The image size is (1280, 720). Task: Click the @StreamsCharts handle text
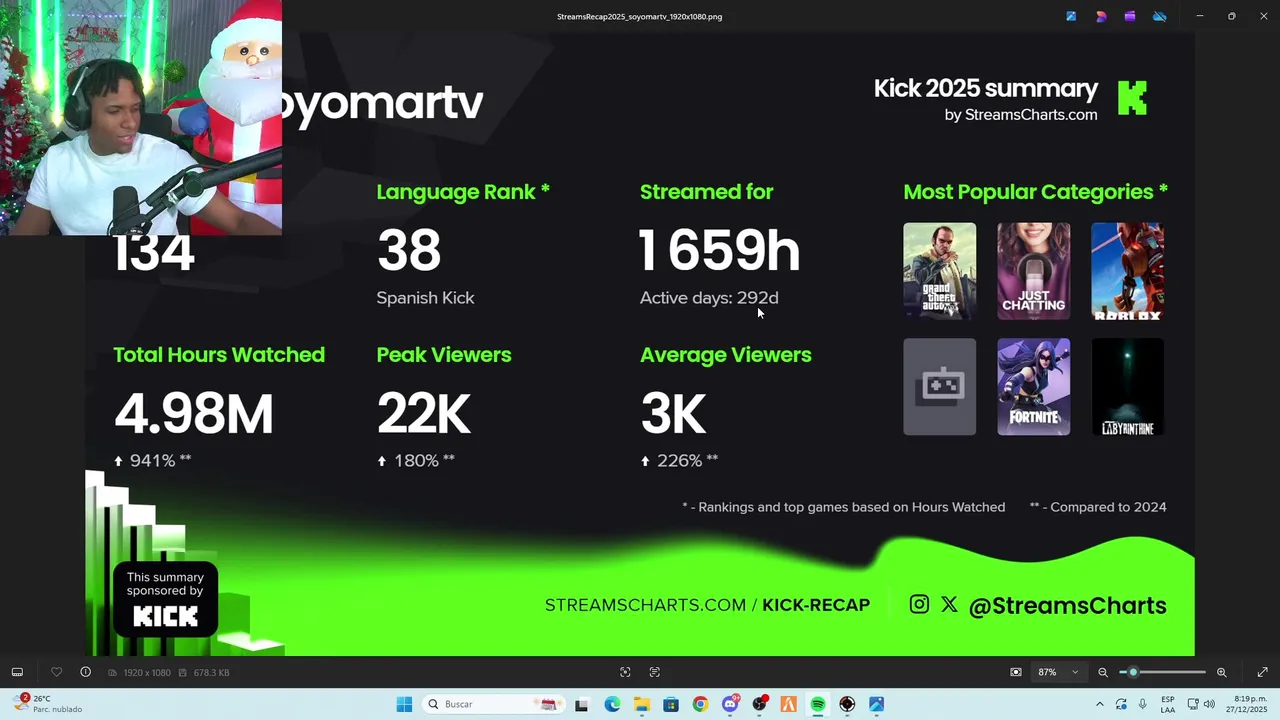1067,606
